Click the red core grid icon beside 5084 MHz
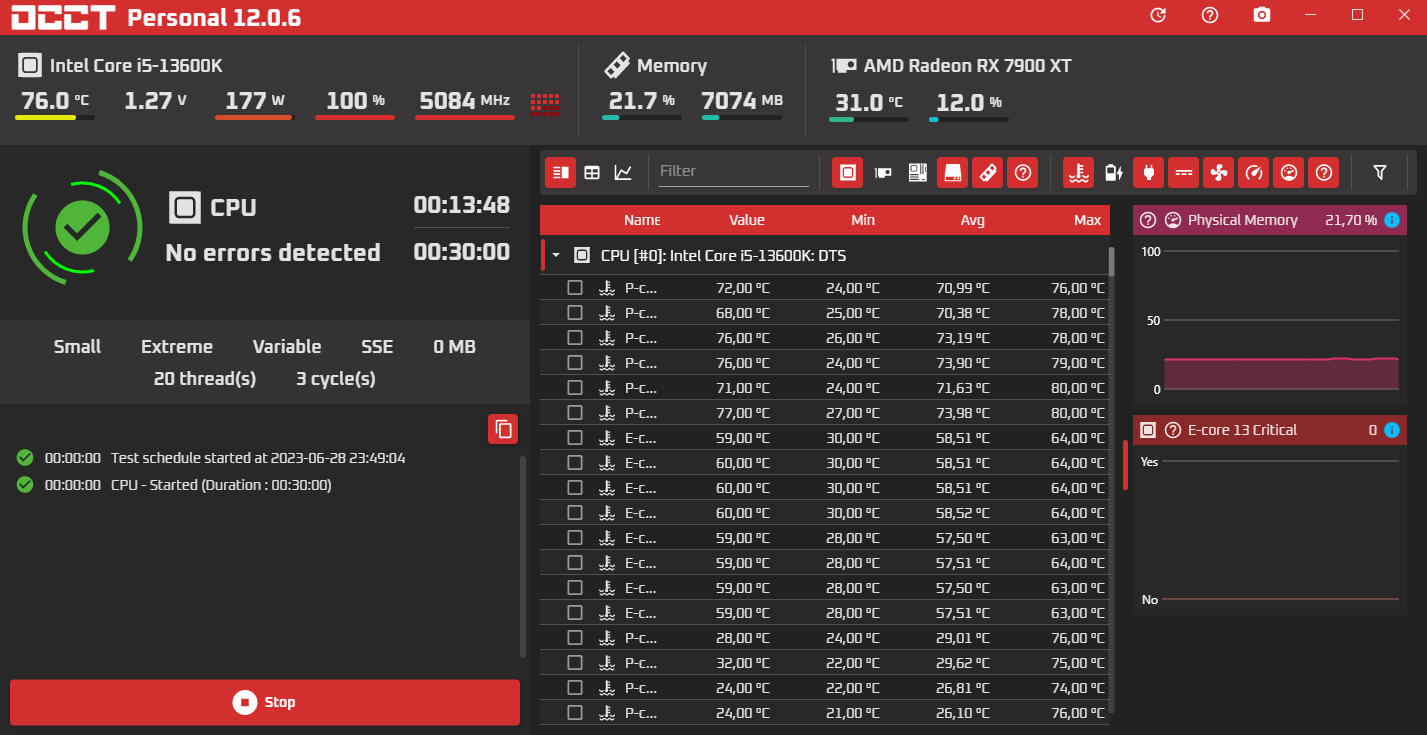Screen dimensions: 1427x735 (x=545, y=103)
